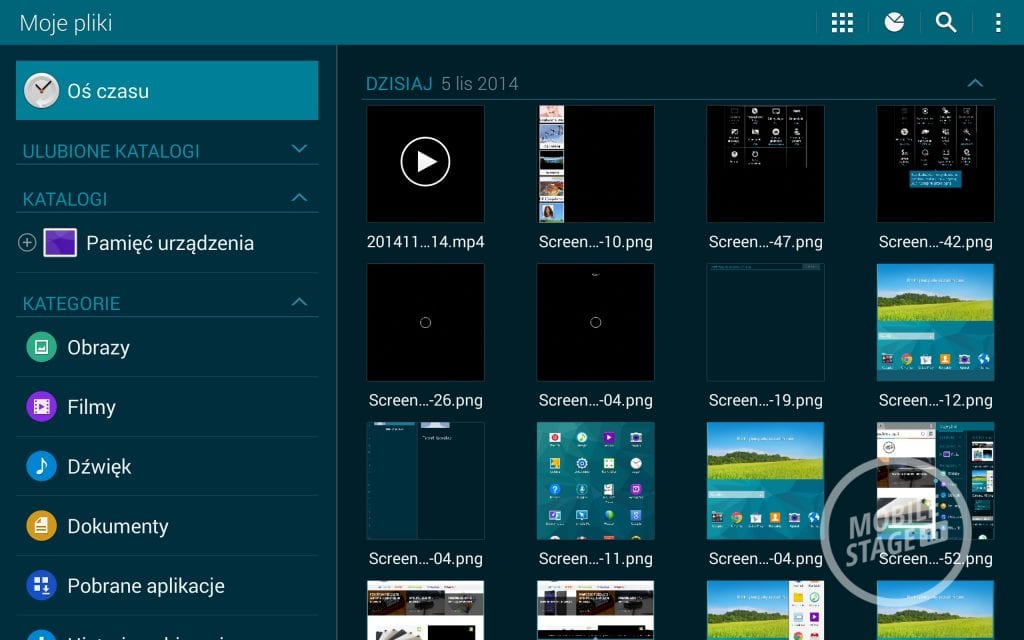The height and width of the screenshot is (640, 1024).
Task: Play the 201411...14.mp4 video thumbnail
Action: [x=425, y=164]
